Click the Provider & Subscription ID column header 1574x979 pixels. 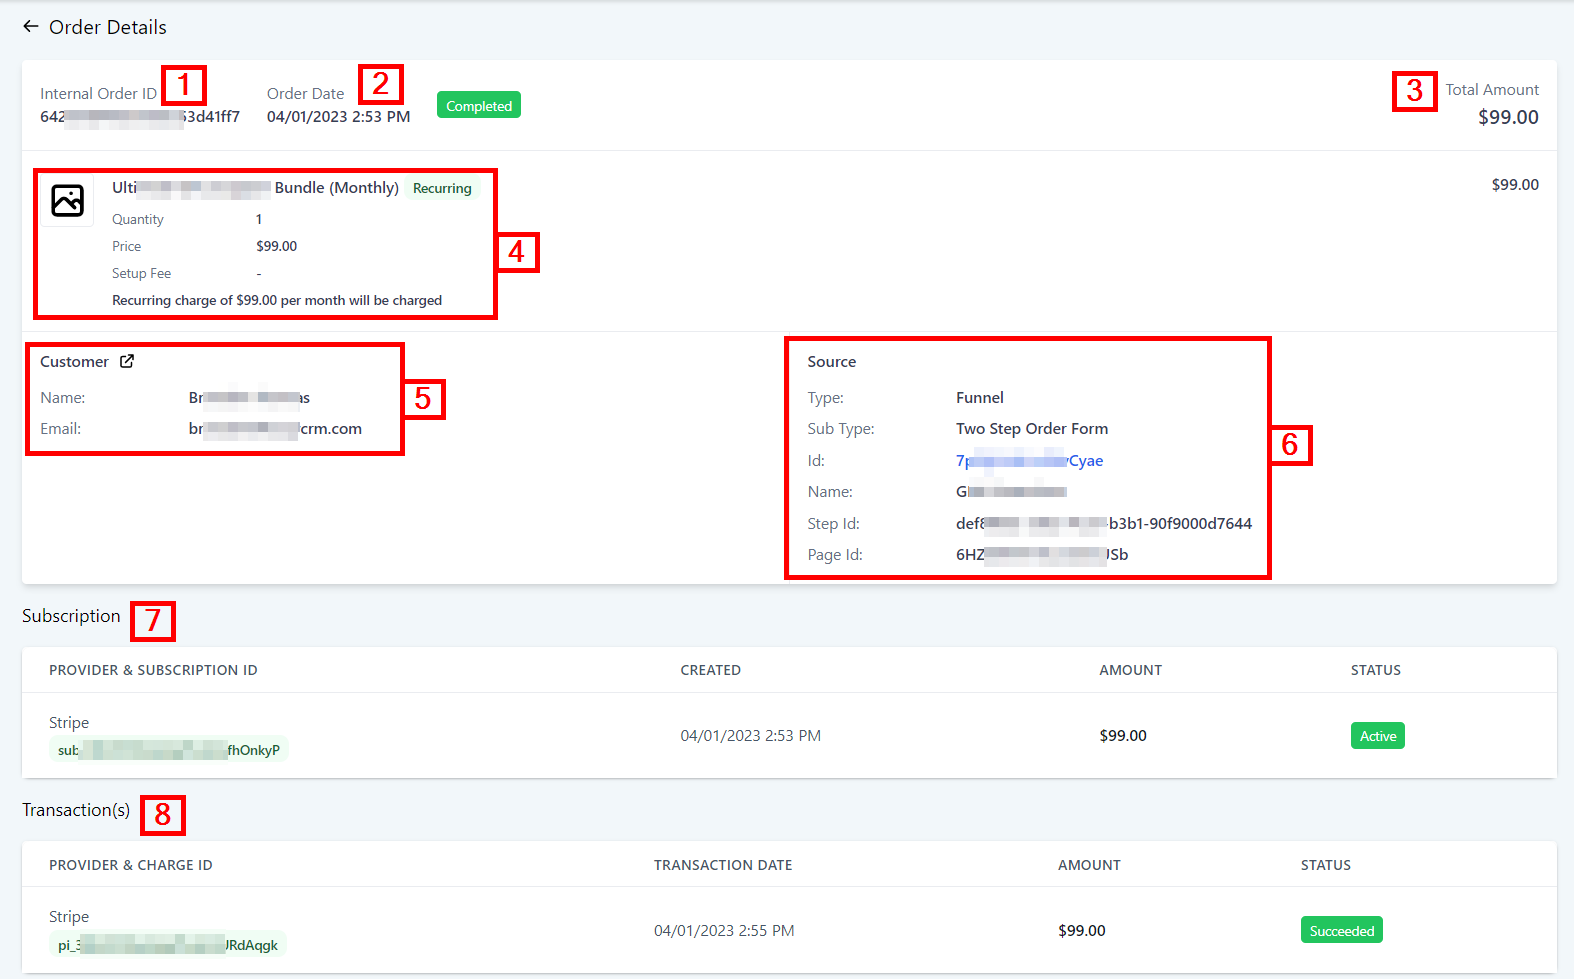coord(153,670)
